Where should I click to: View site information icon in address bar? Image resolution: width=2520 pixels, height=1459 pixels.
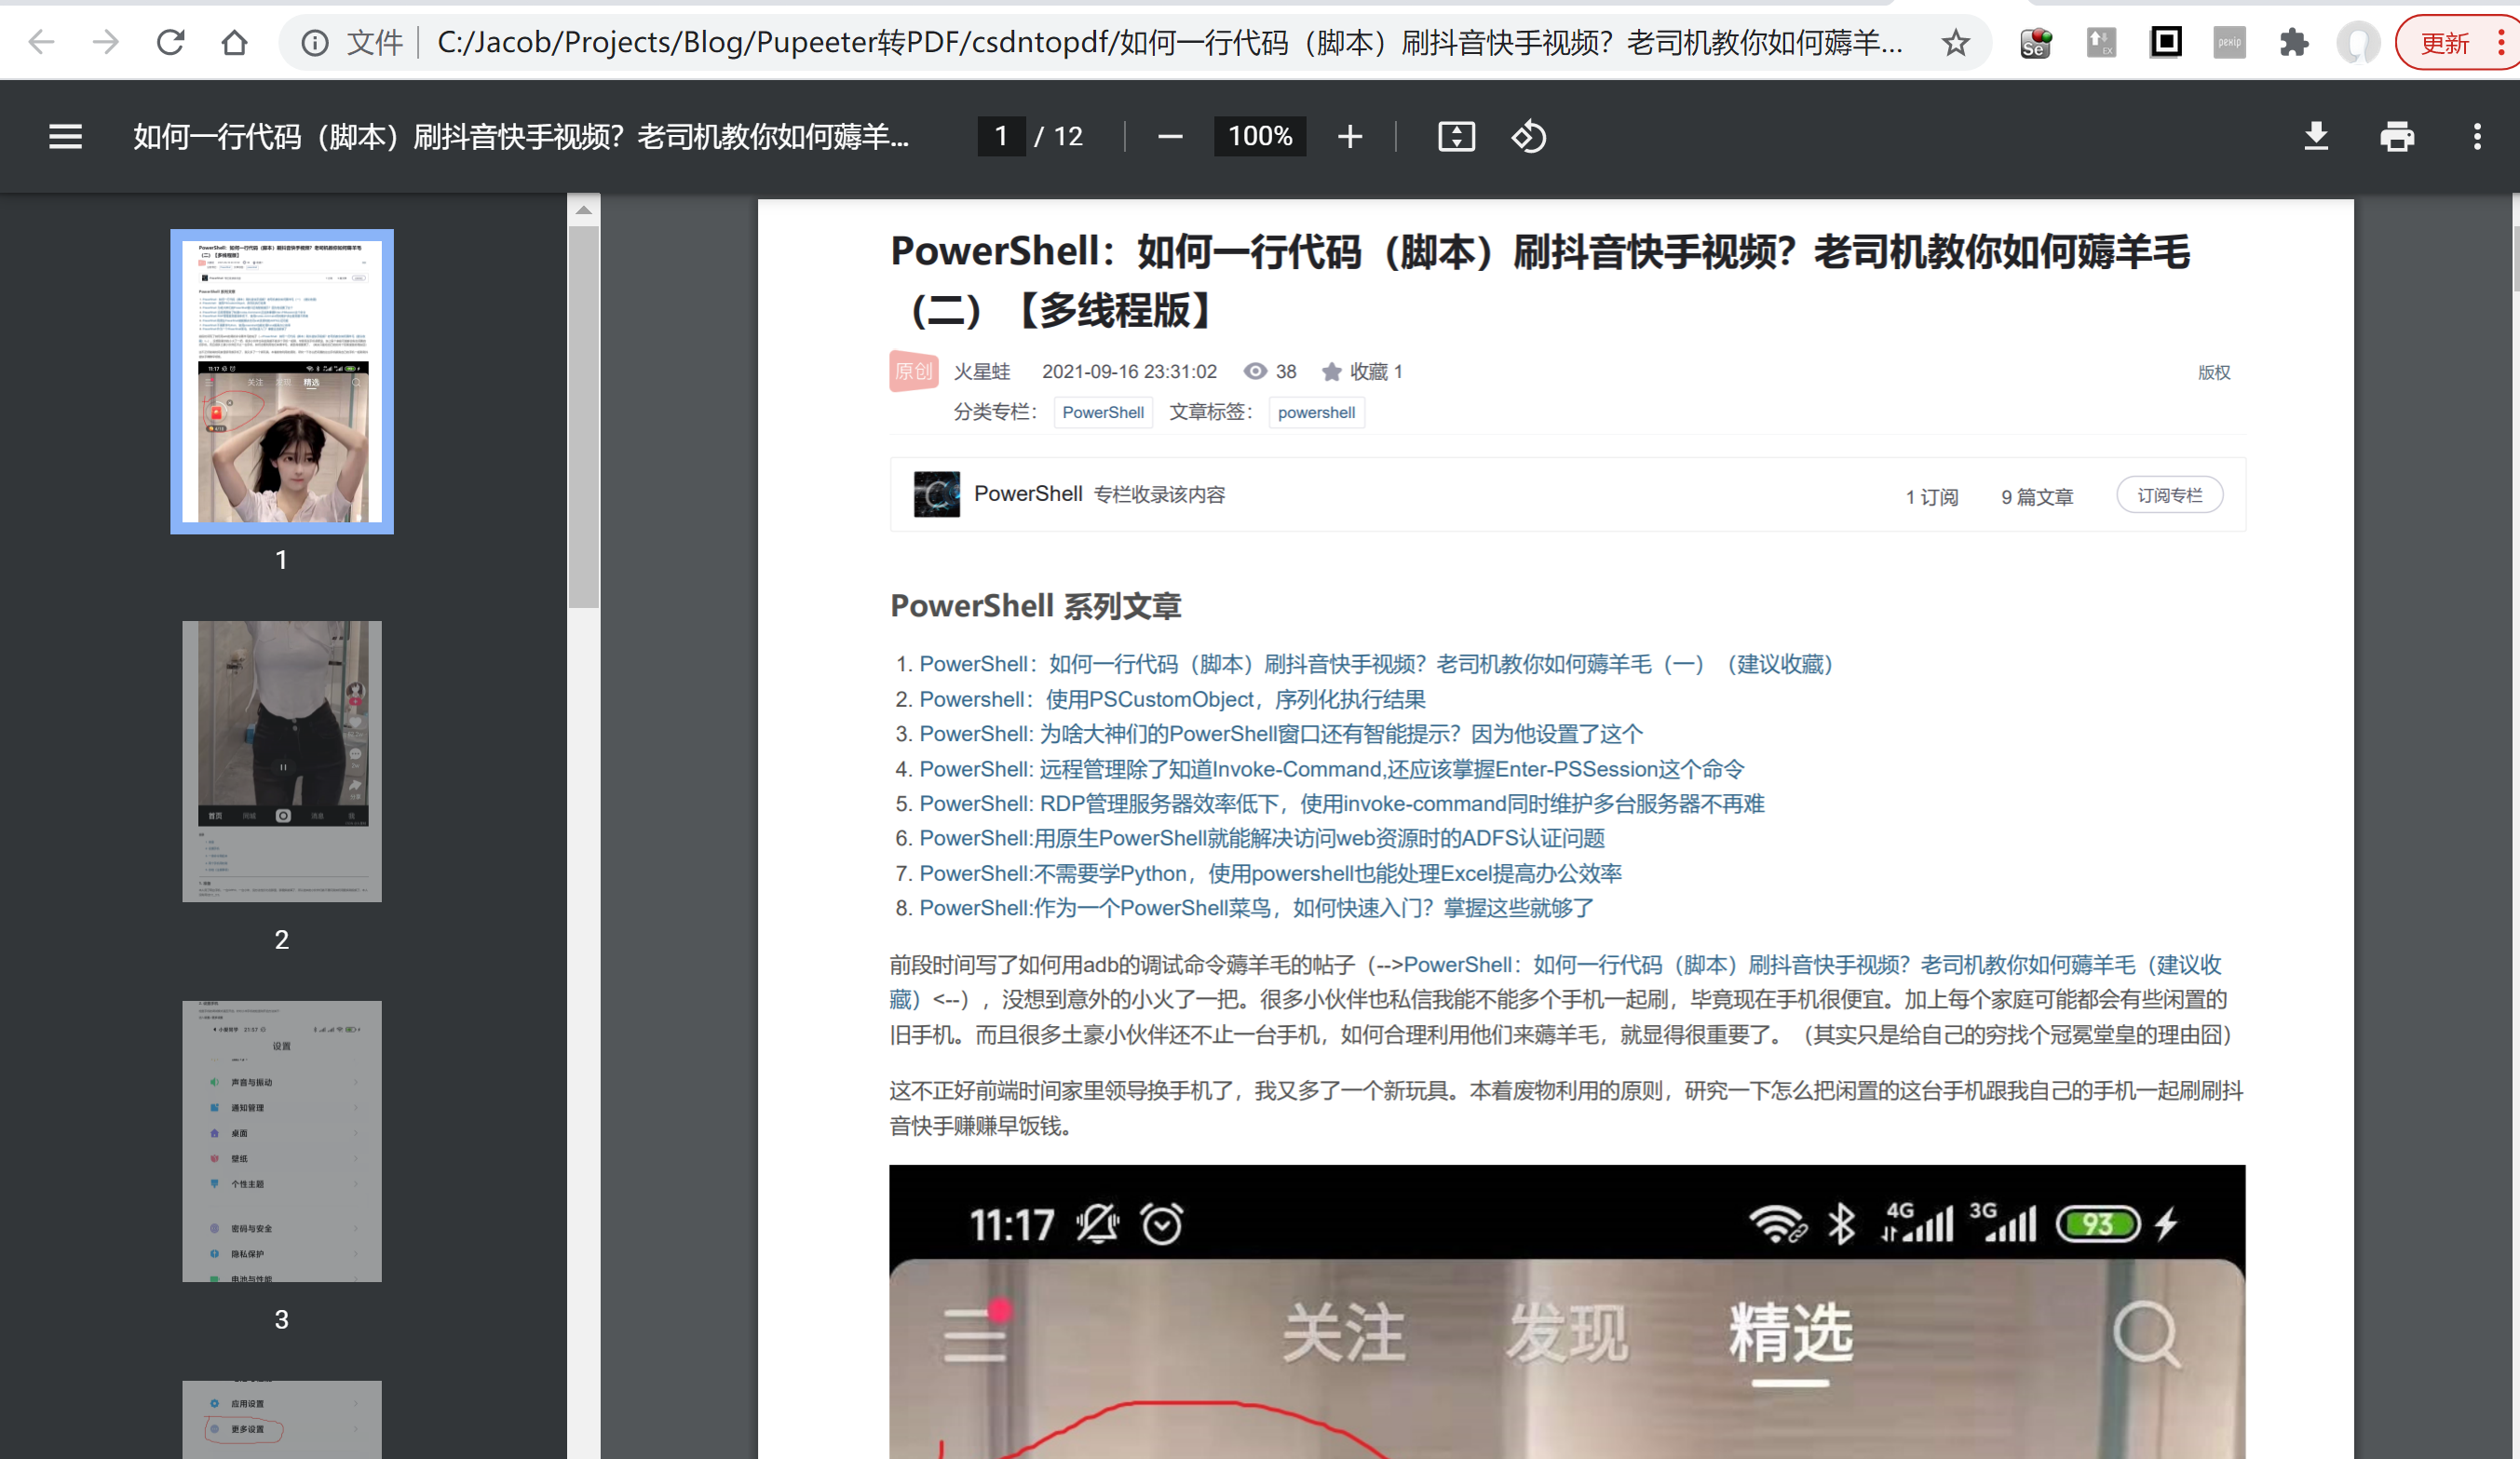click(x=315, y=42)
